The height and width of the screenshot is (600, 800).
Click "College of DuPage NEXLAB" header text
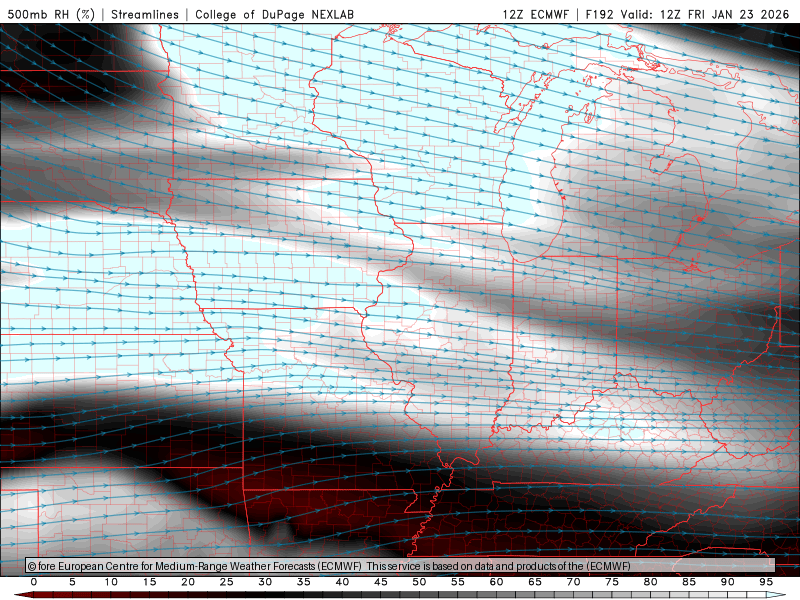274,14
